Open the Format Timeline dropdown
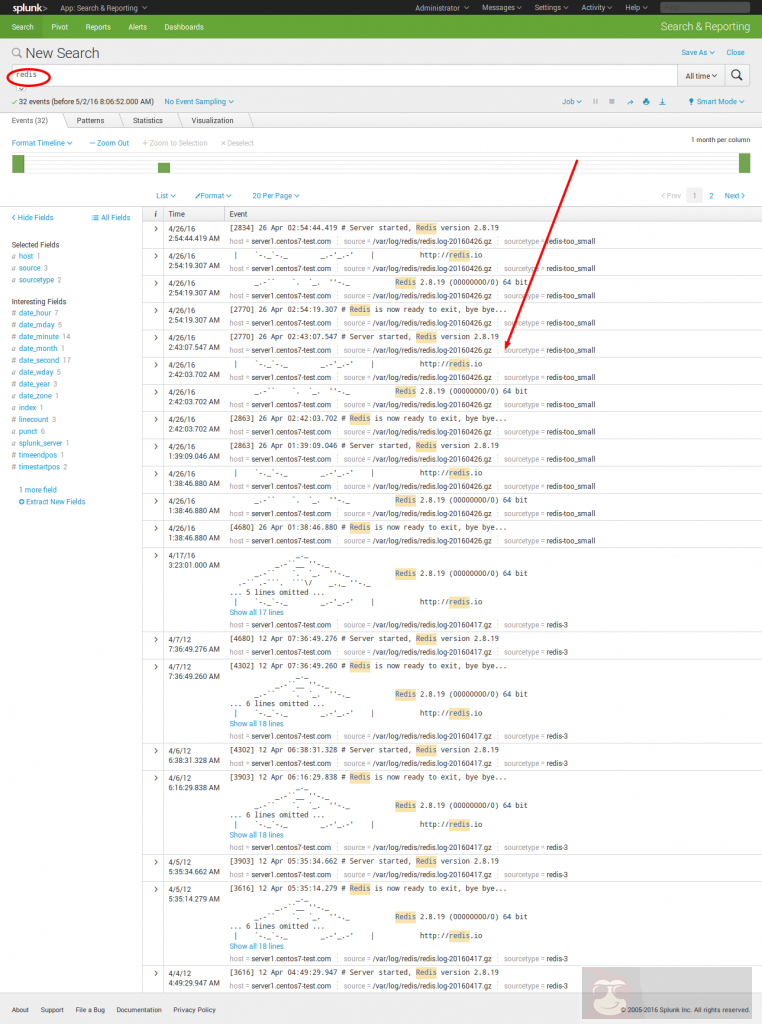 [x=42, y=143]
